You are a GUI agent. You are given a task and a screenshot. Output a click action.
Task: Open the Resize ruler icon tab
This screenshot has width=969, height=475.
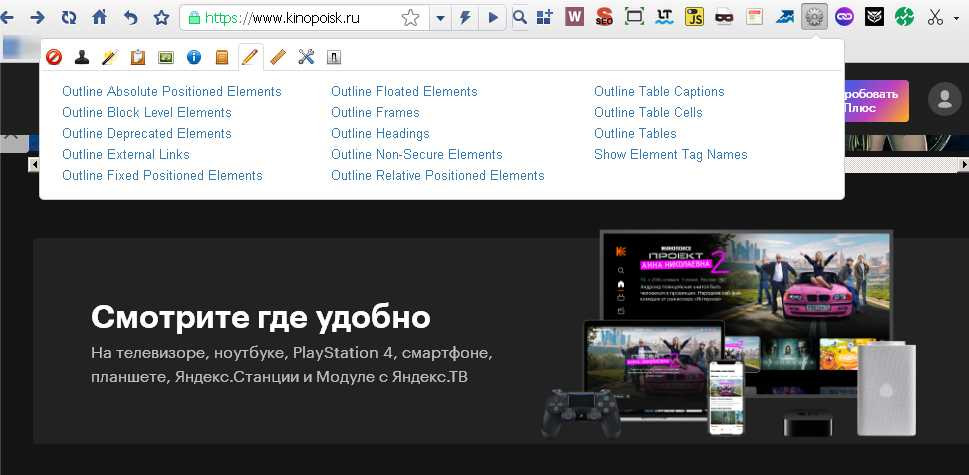tap(278, 57)
